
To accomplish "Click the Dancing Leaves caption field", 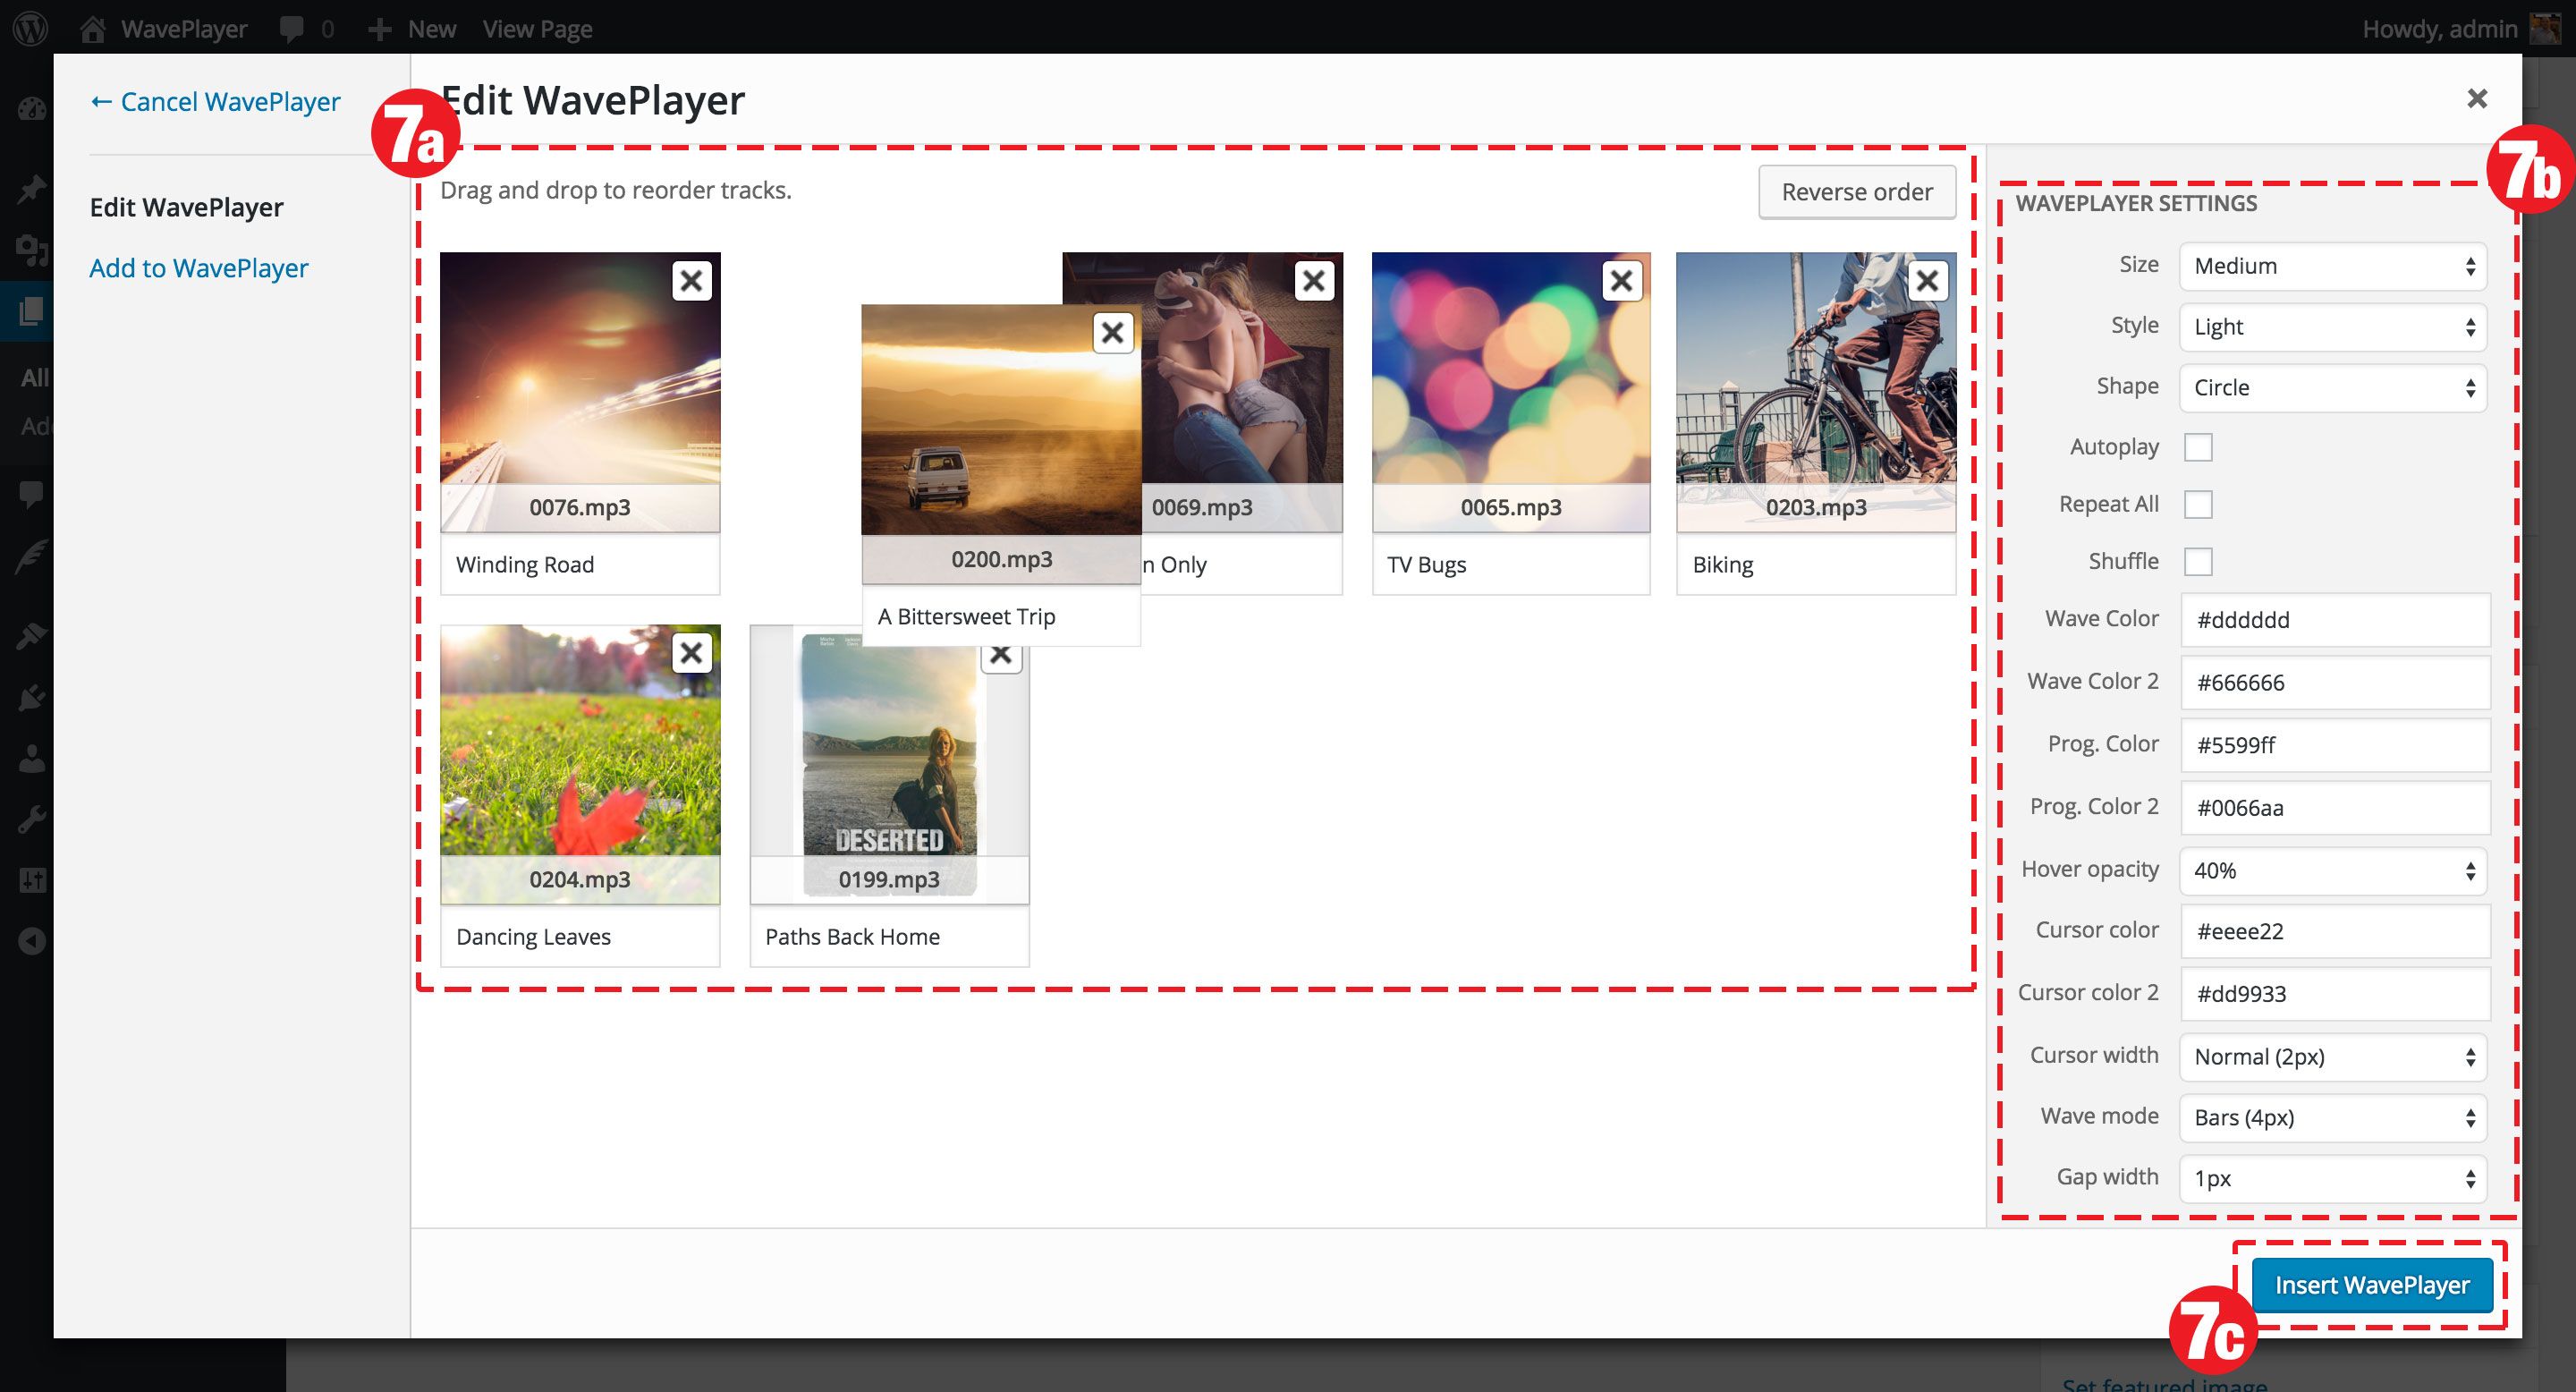I will 580,937.
